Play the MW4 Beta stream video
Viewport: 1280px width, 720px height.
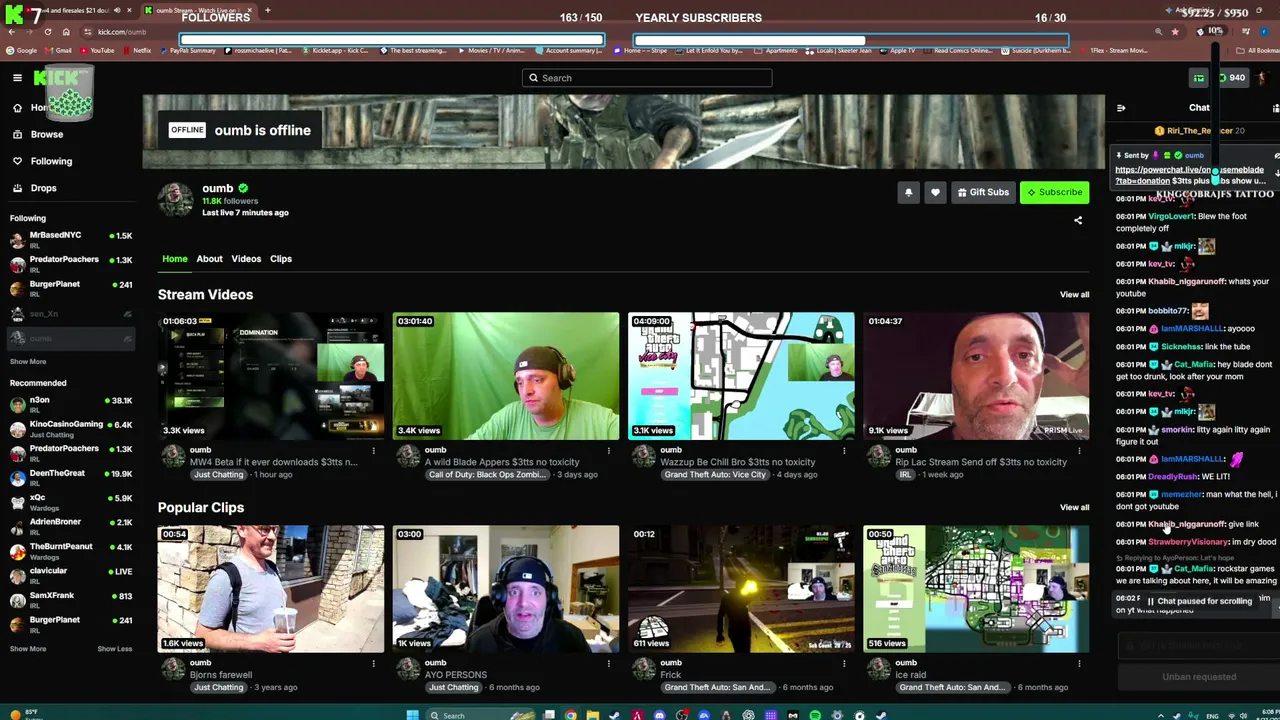coord(271,376)
